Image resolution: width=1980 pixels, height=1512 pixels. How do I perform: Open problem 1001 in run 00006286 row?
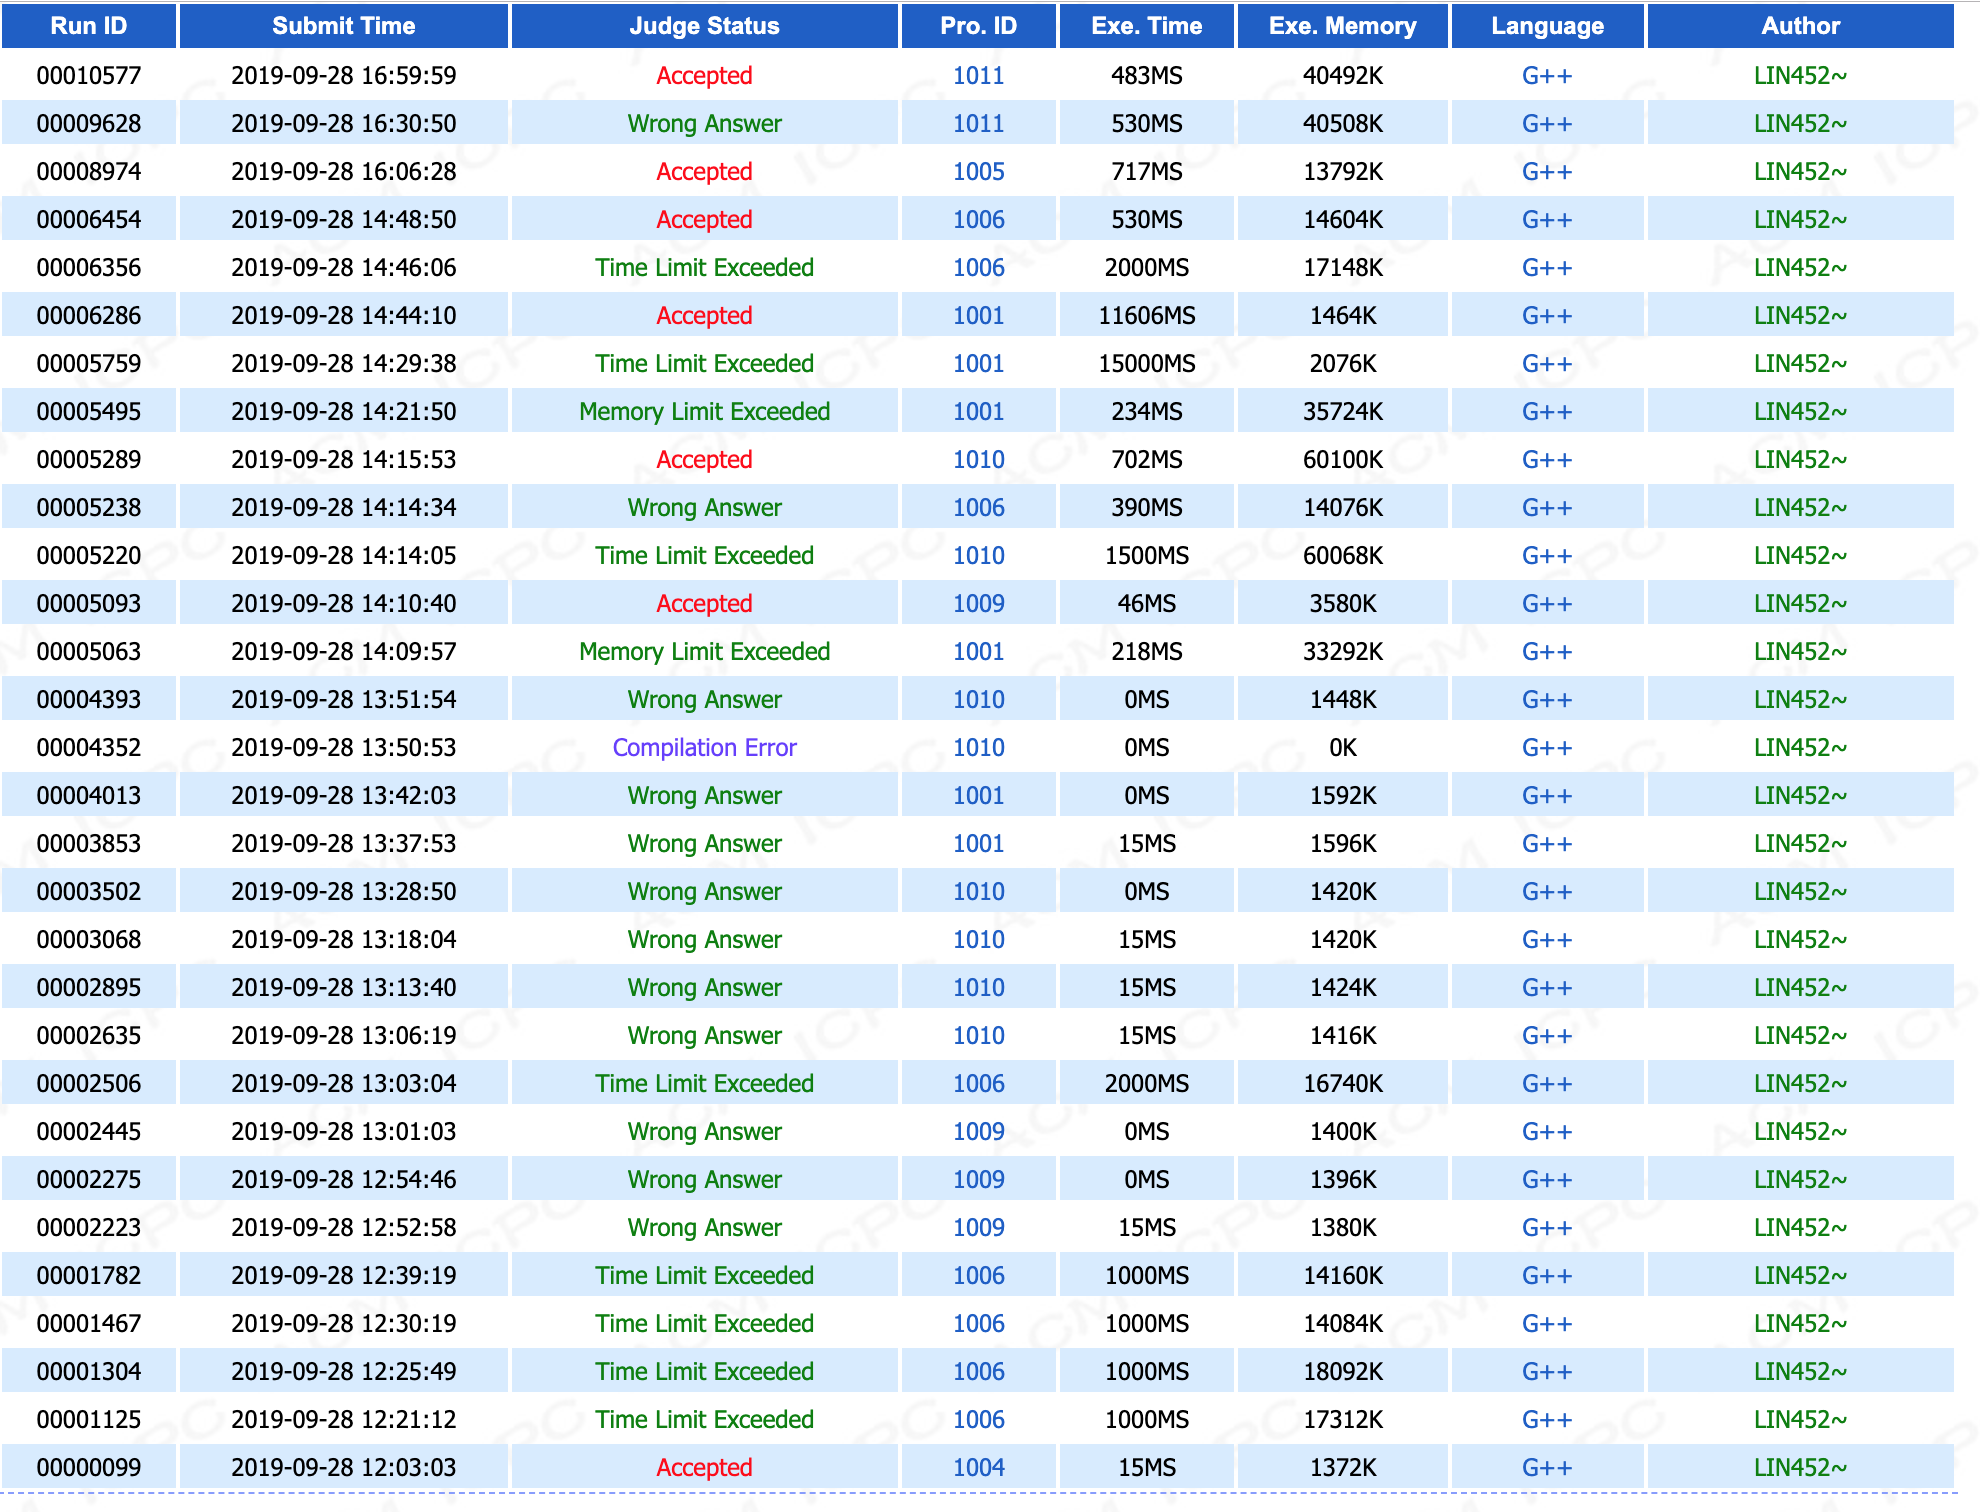[978, 316]
